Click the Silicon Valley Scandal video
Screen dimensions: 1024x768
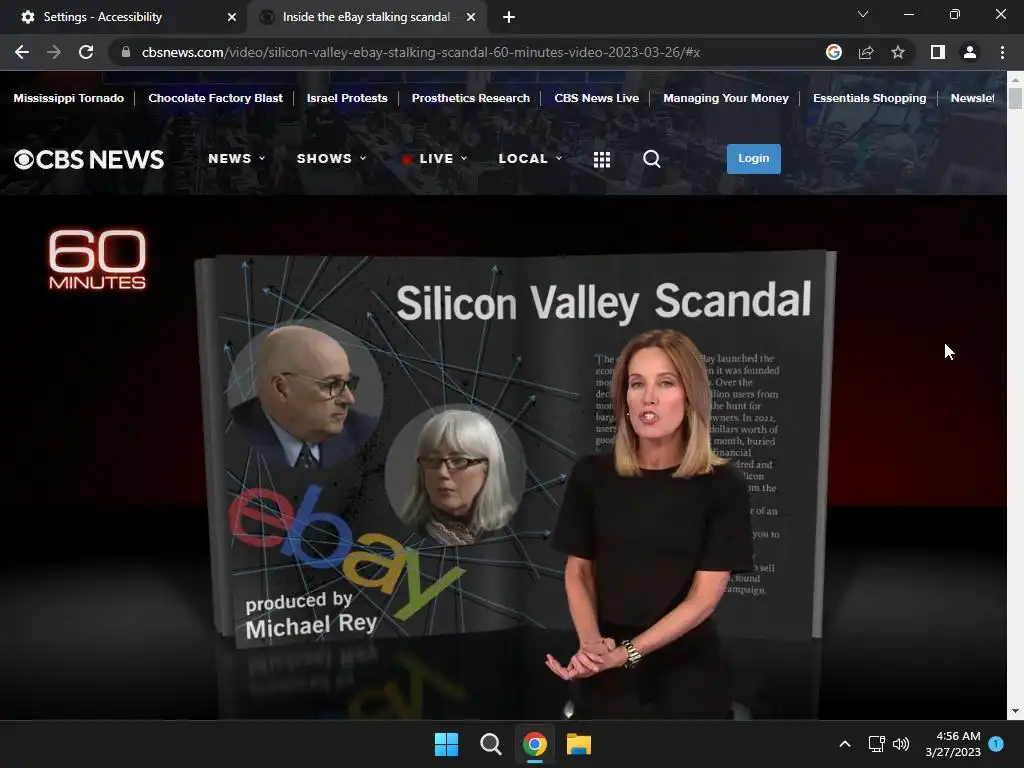(x=503, y=457)
